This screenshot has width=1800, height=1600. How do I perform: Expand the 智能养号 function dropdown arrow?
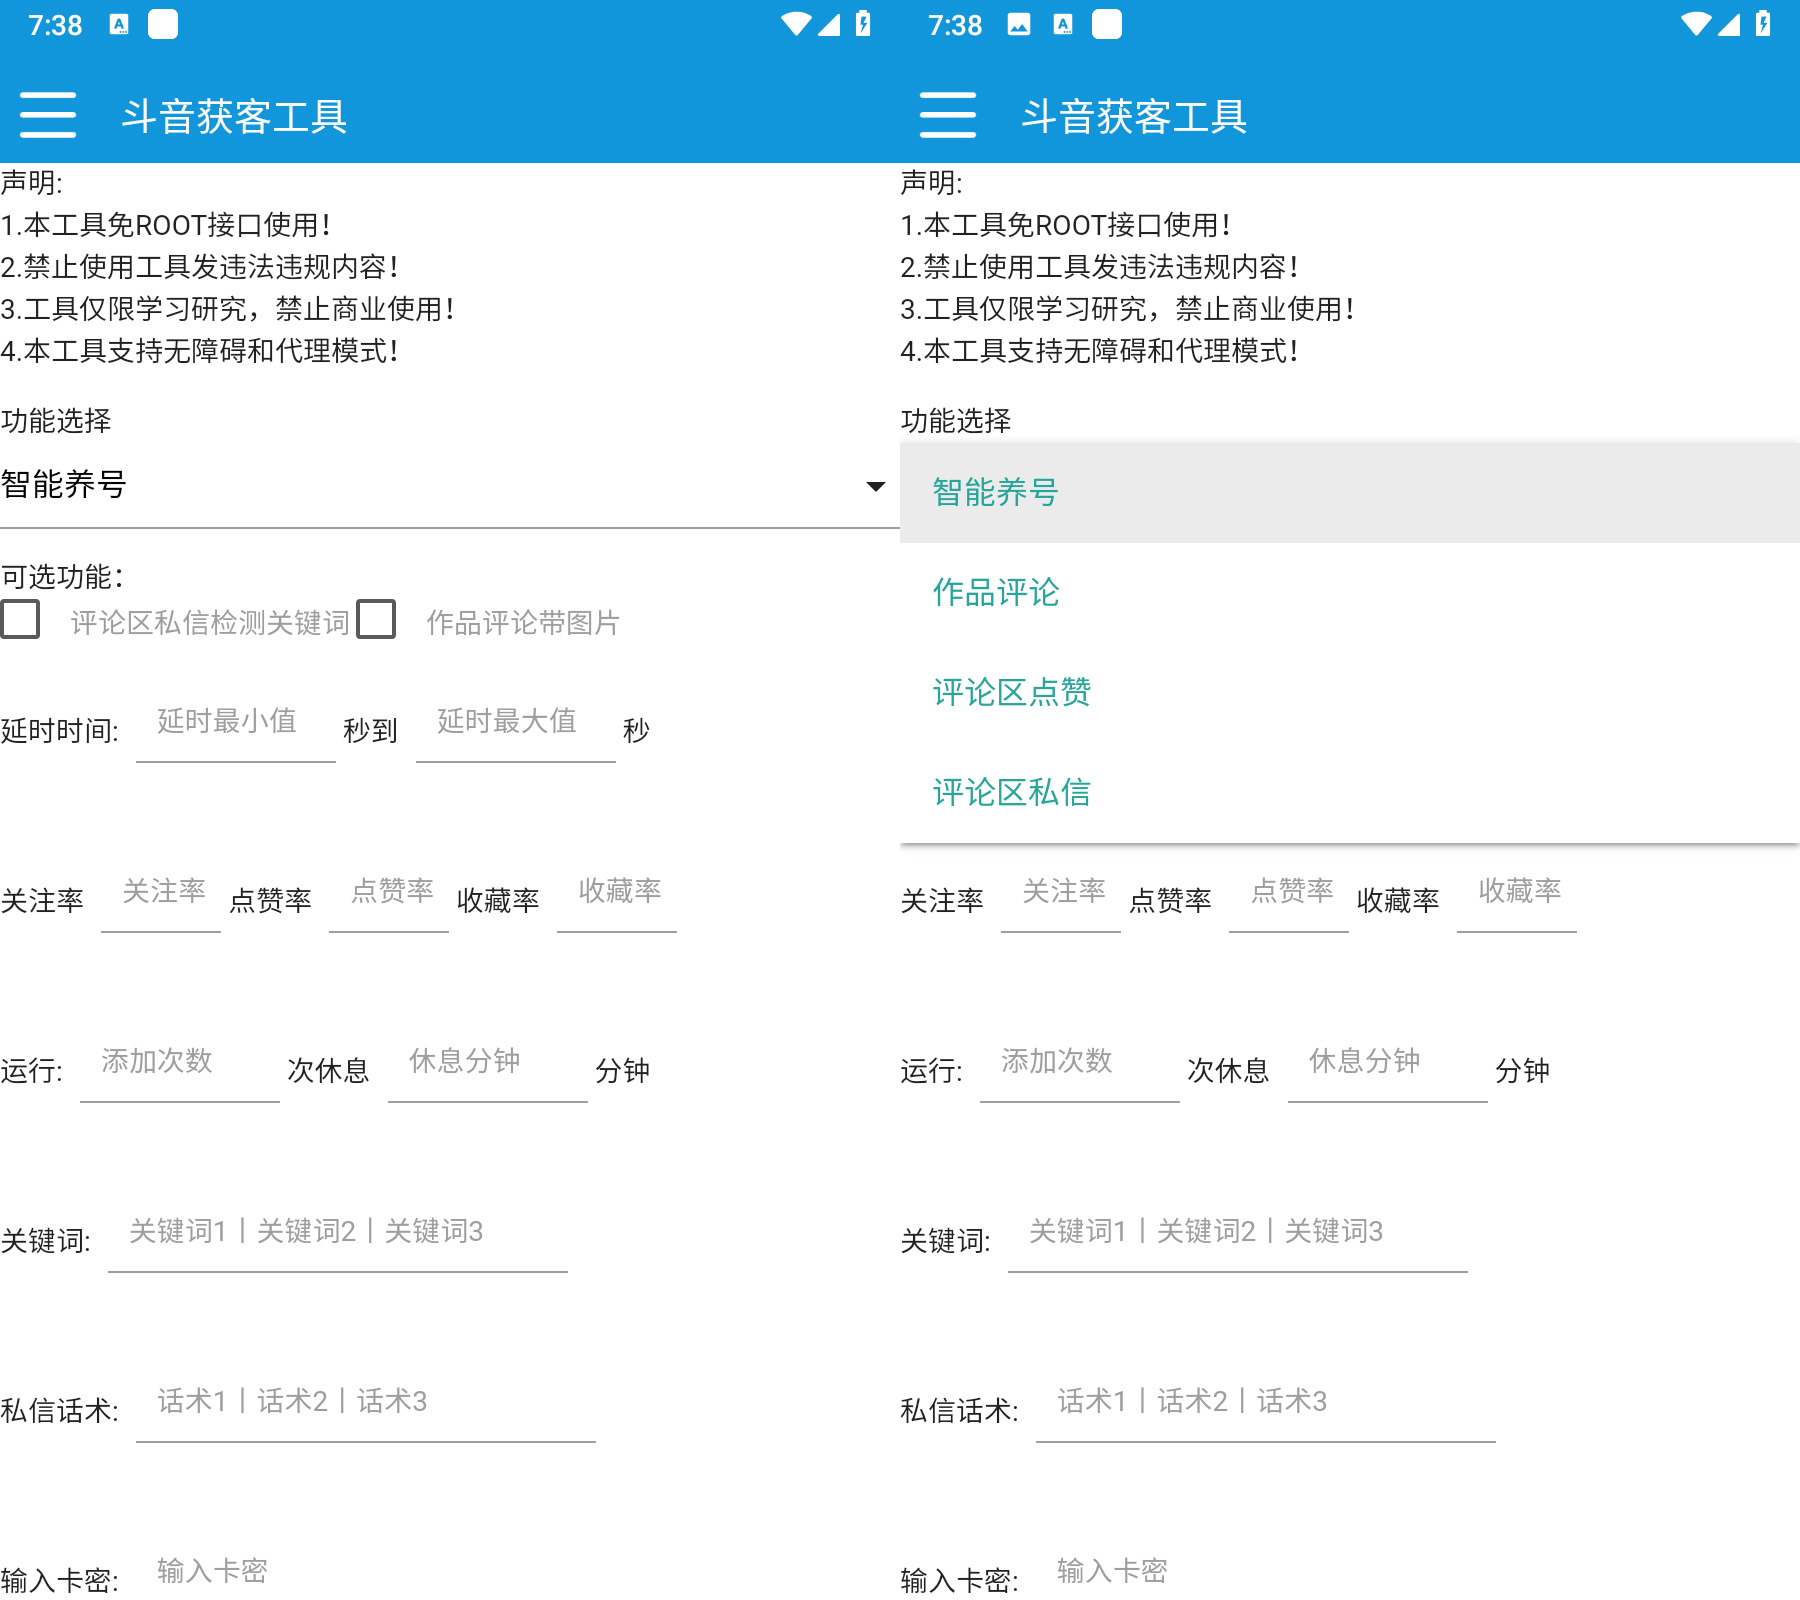875,487
